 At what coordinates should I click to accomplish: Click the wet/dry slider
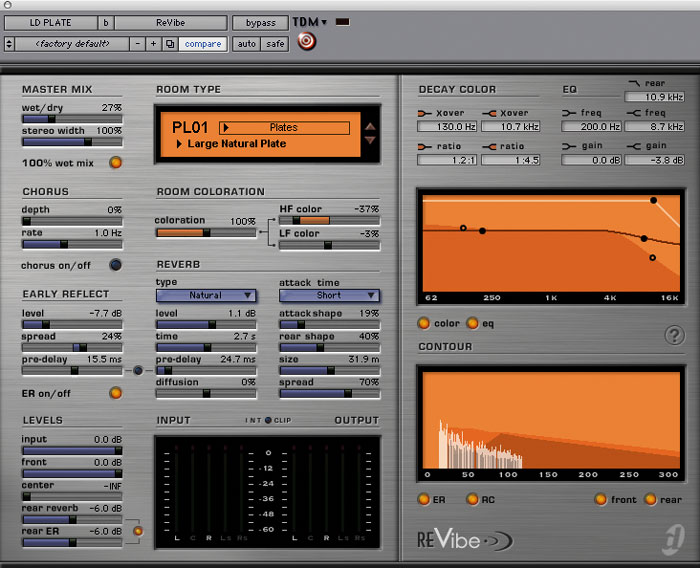click(72, 119)
